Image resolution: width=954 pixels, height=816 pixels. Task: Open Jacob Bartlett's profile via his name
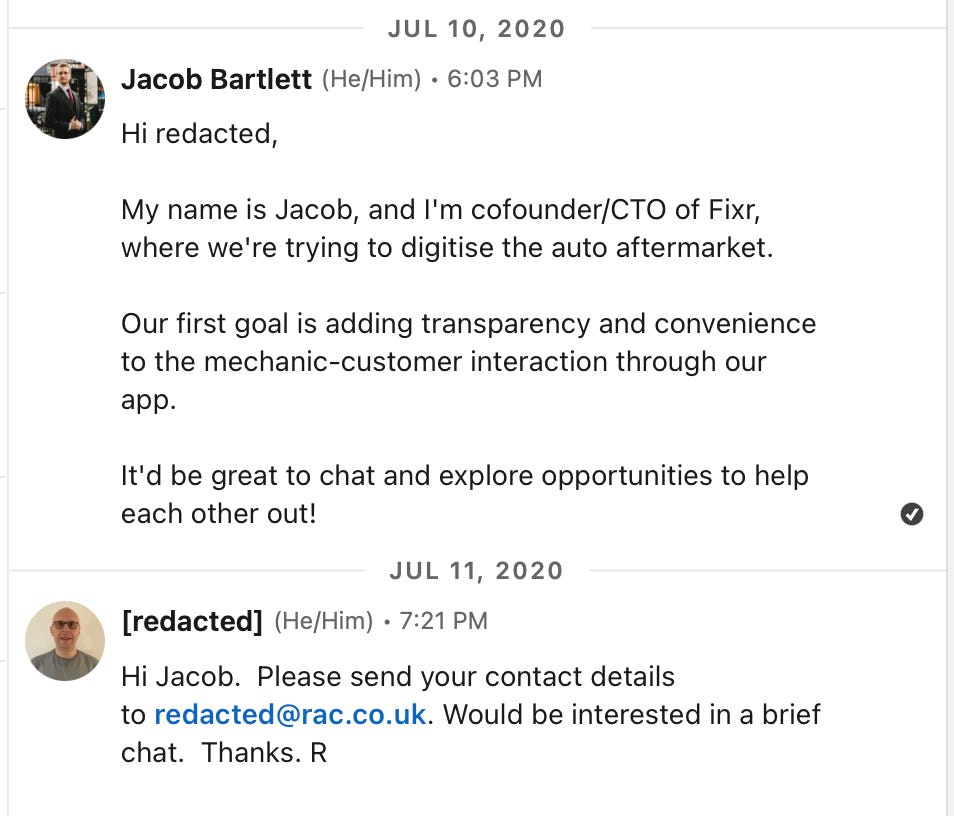(x=216, y=80)
